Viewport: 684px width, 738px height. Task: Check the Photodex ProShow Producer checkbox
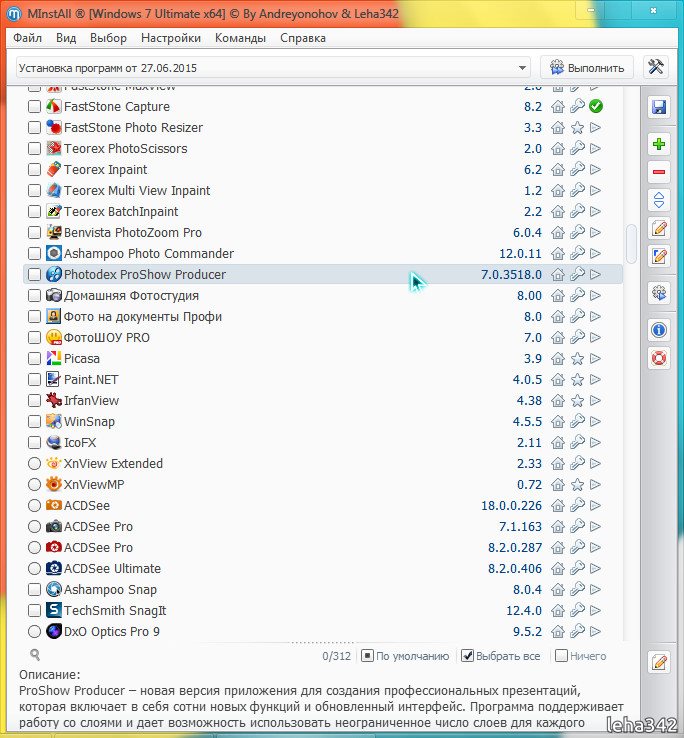click(x=34, y=274)
